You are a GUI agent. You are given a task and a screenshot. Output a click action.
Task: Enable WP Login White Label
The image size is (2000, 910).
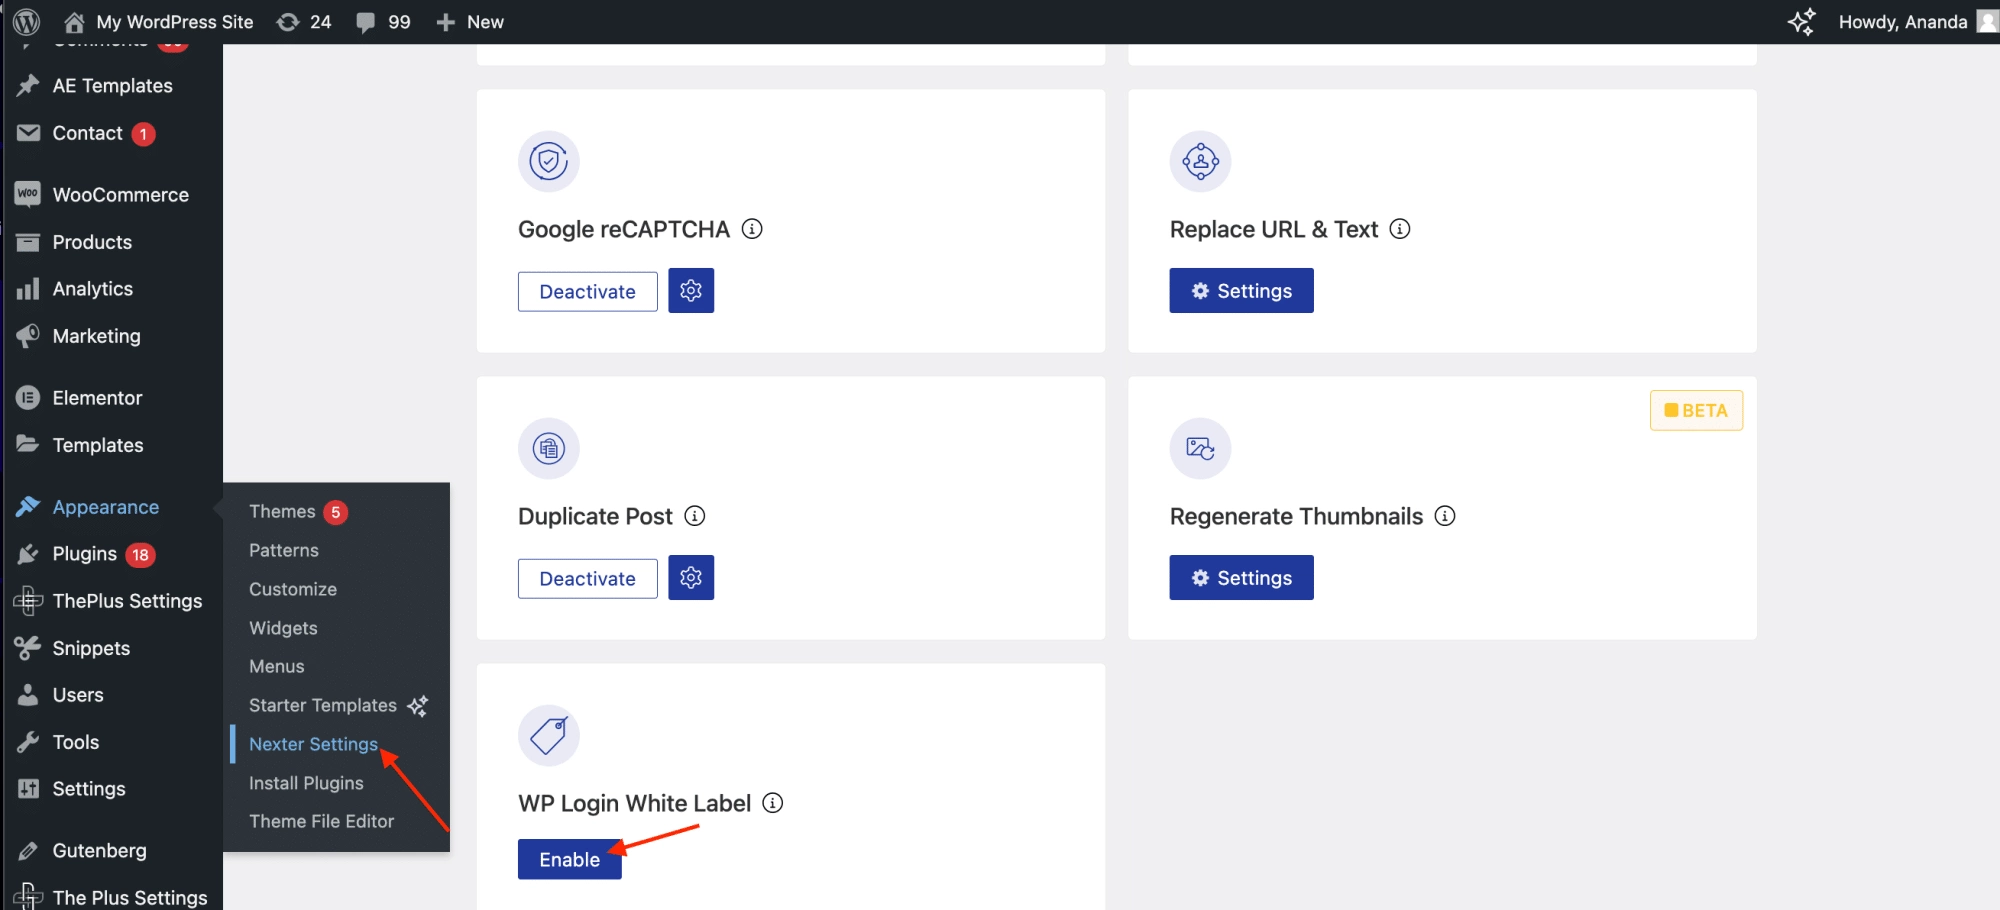coord(569,858)
